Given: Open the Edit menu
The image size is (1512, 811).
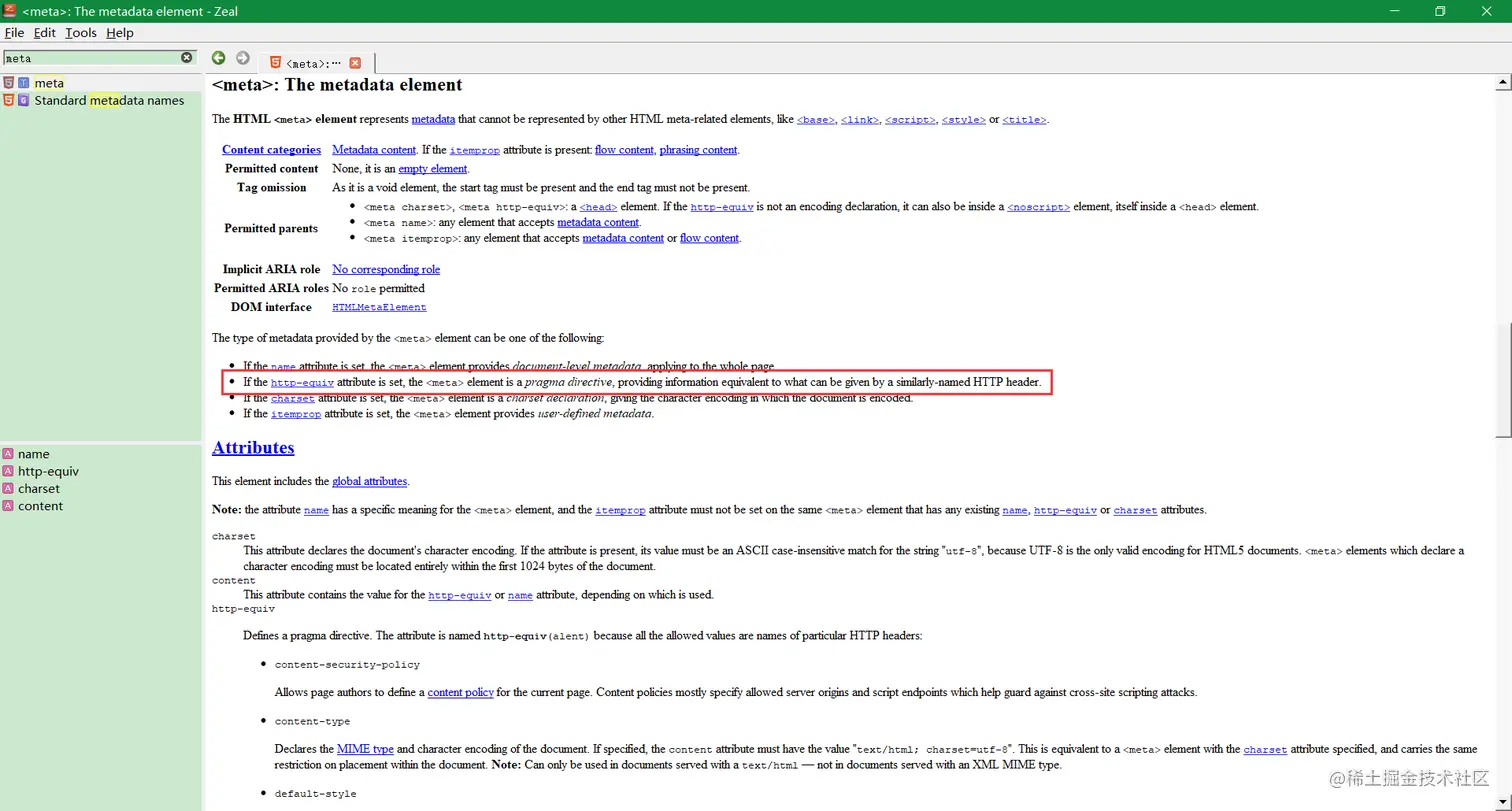Looking at the screenshot, I should [45, 33].
